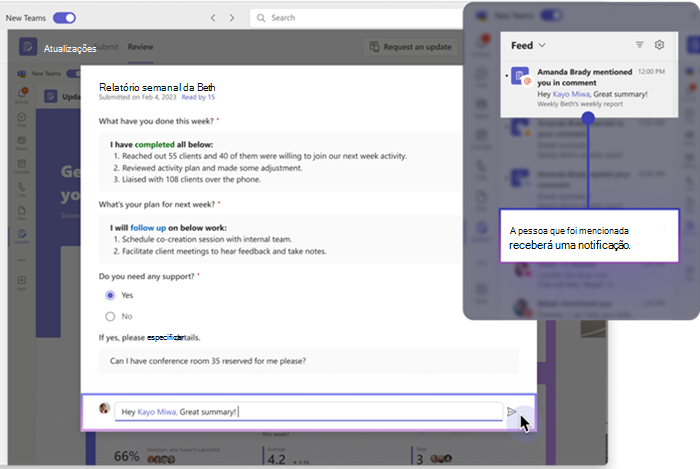Viewport: 700px width, 469px height.
Task: Open Chat in the left sidebar
Action: 22,119
